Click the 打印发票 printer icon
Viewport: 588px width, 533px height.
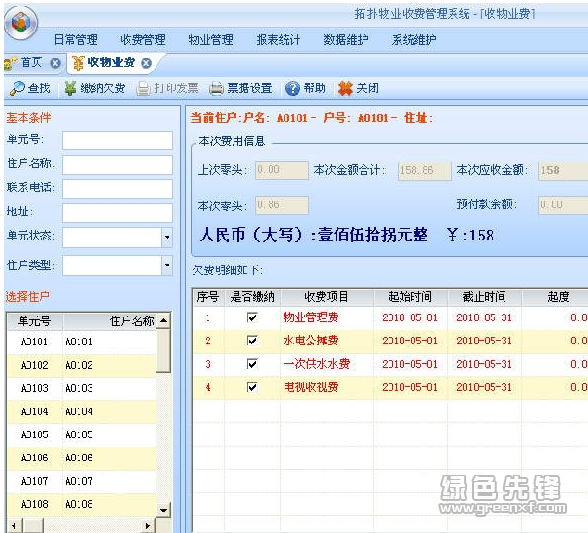143,89
